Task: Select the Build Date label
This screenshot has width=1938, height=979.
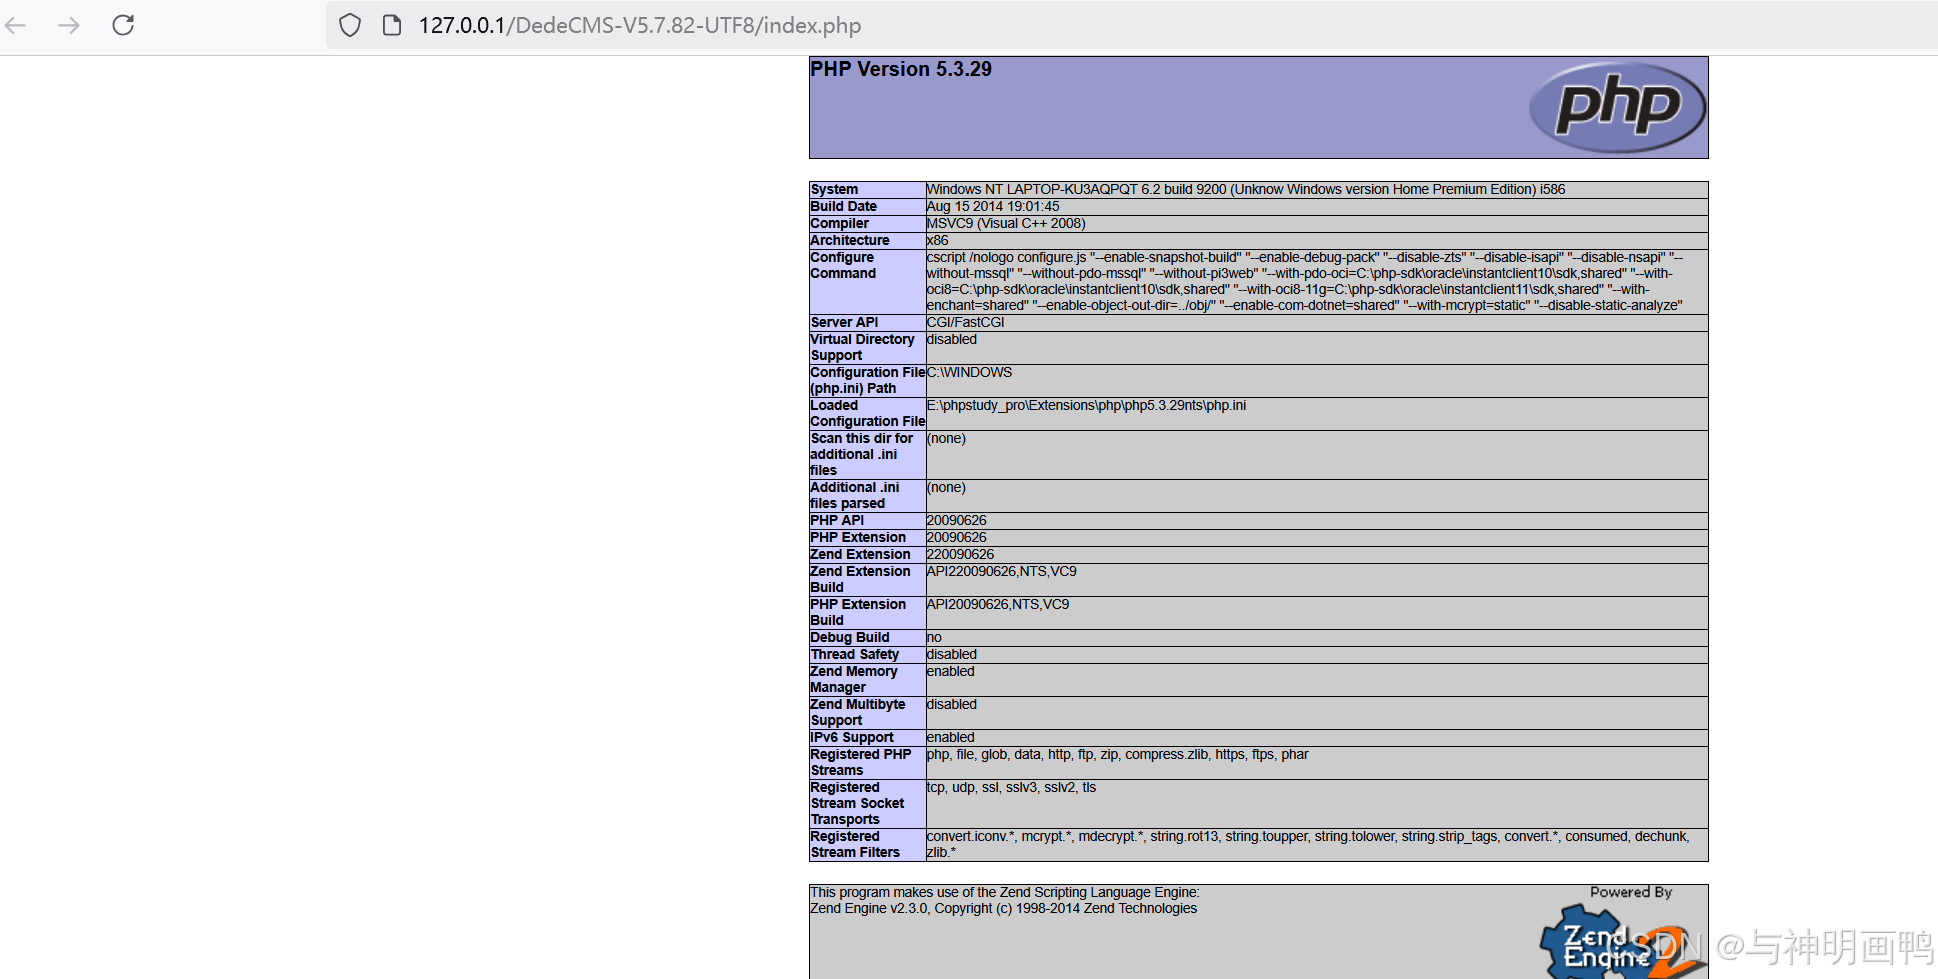Action: pyautogui.click(x=843, y=206)
